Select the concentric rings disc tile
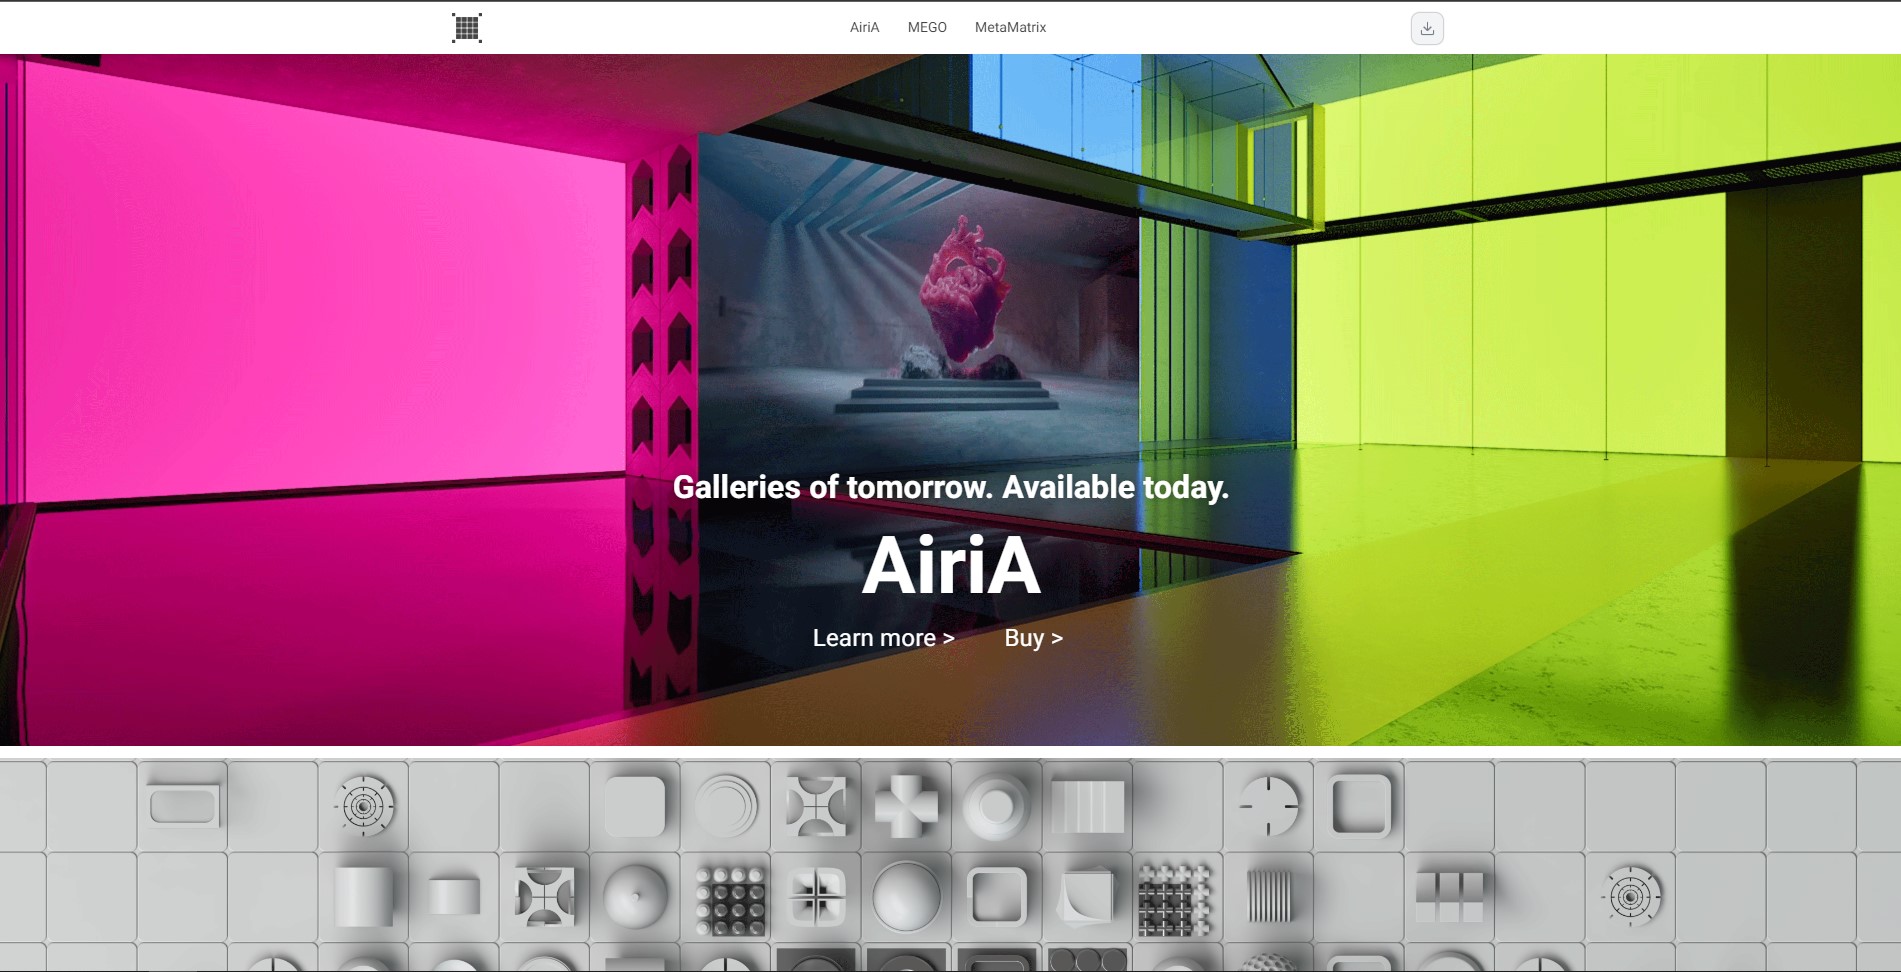 click(x=725, y=806)
